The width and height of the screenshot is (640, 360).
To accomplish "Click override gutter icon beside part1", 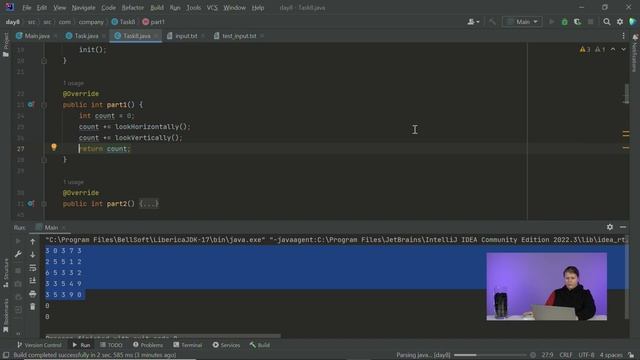I will (31, 105).
